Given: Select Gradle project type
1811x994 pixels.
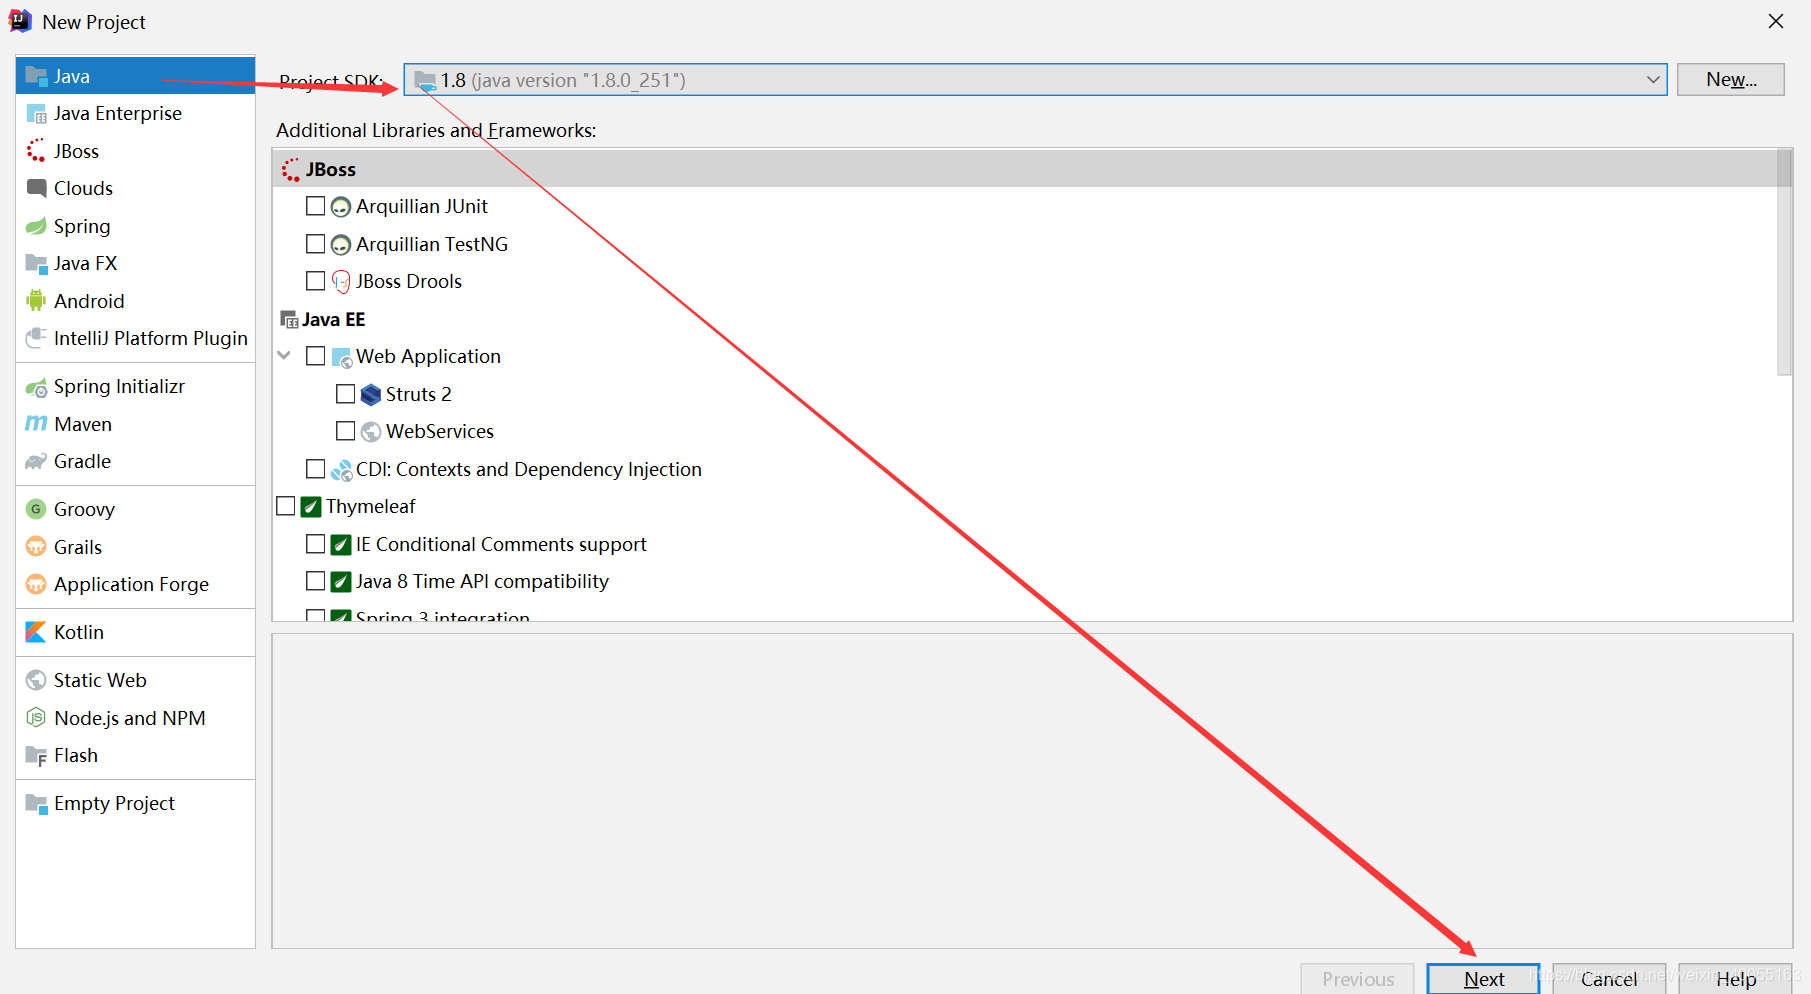Looking at the screenshot, I should pyautogui.click(x=136, y=461).
